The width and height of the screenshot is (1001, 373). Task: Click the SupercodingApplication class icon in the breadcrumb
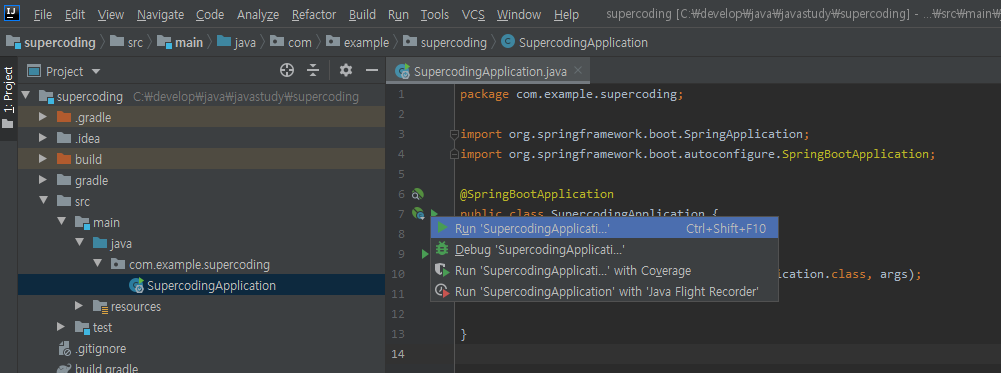[x=508, y=42]
